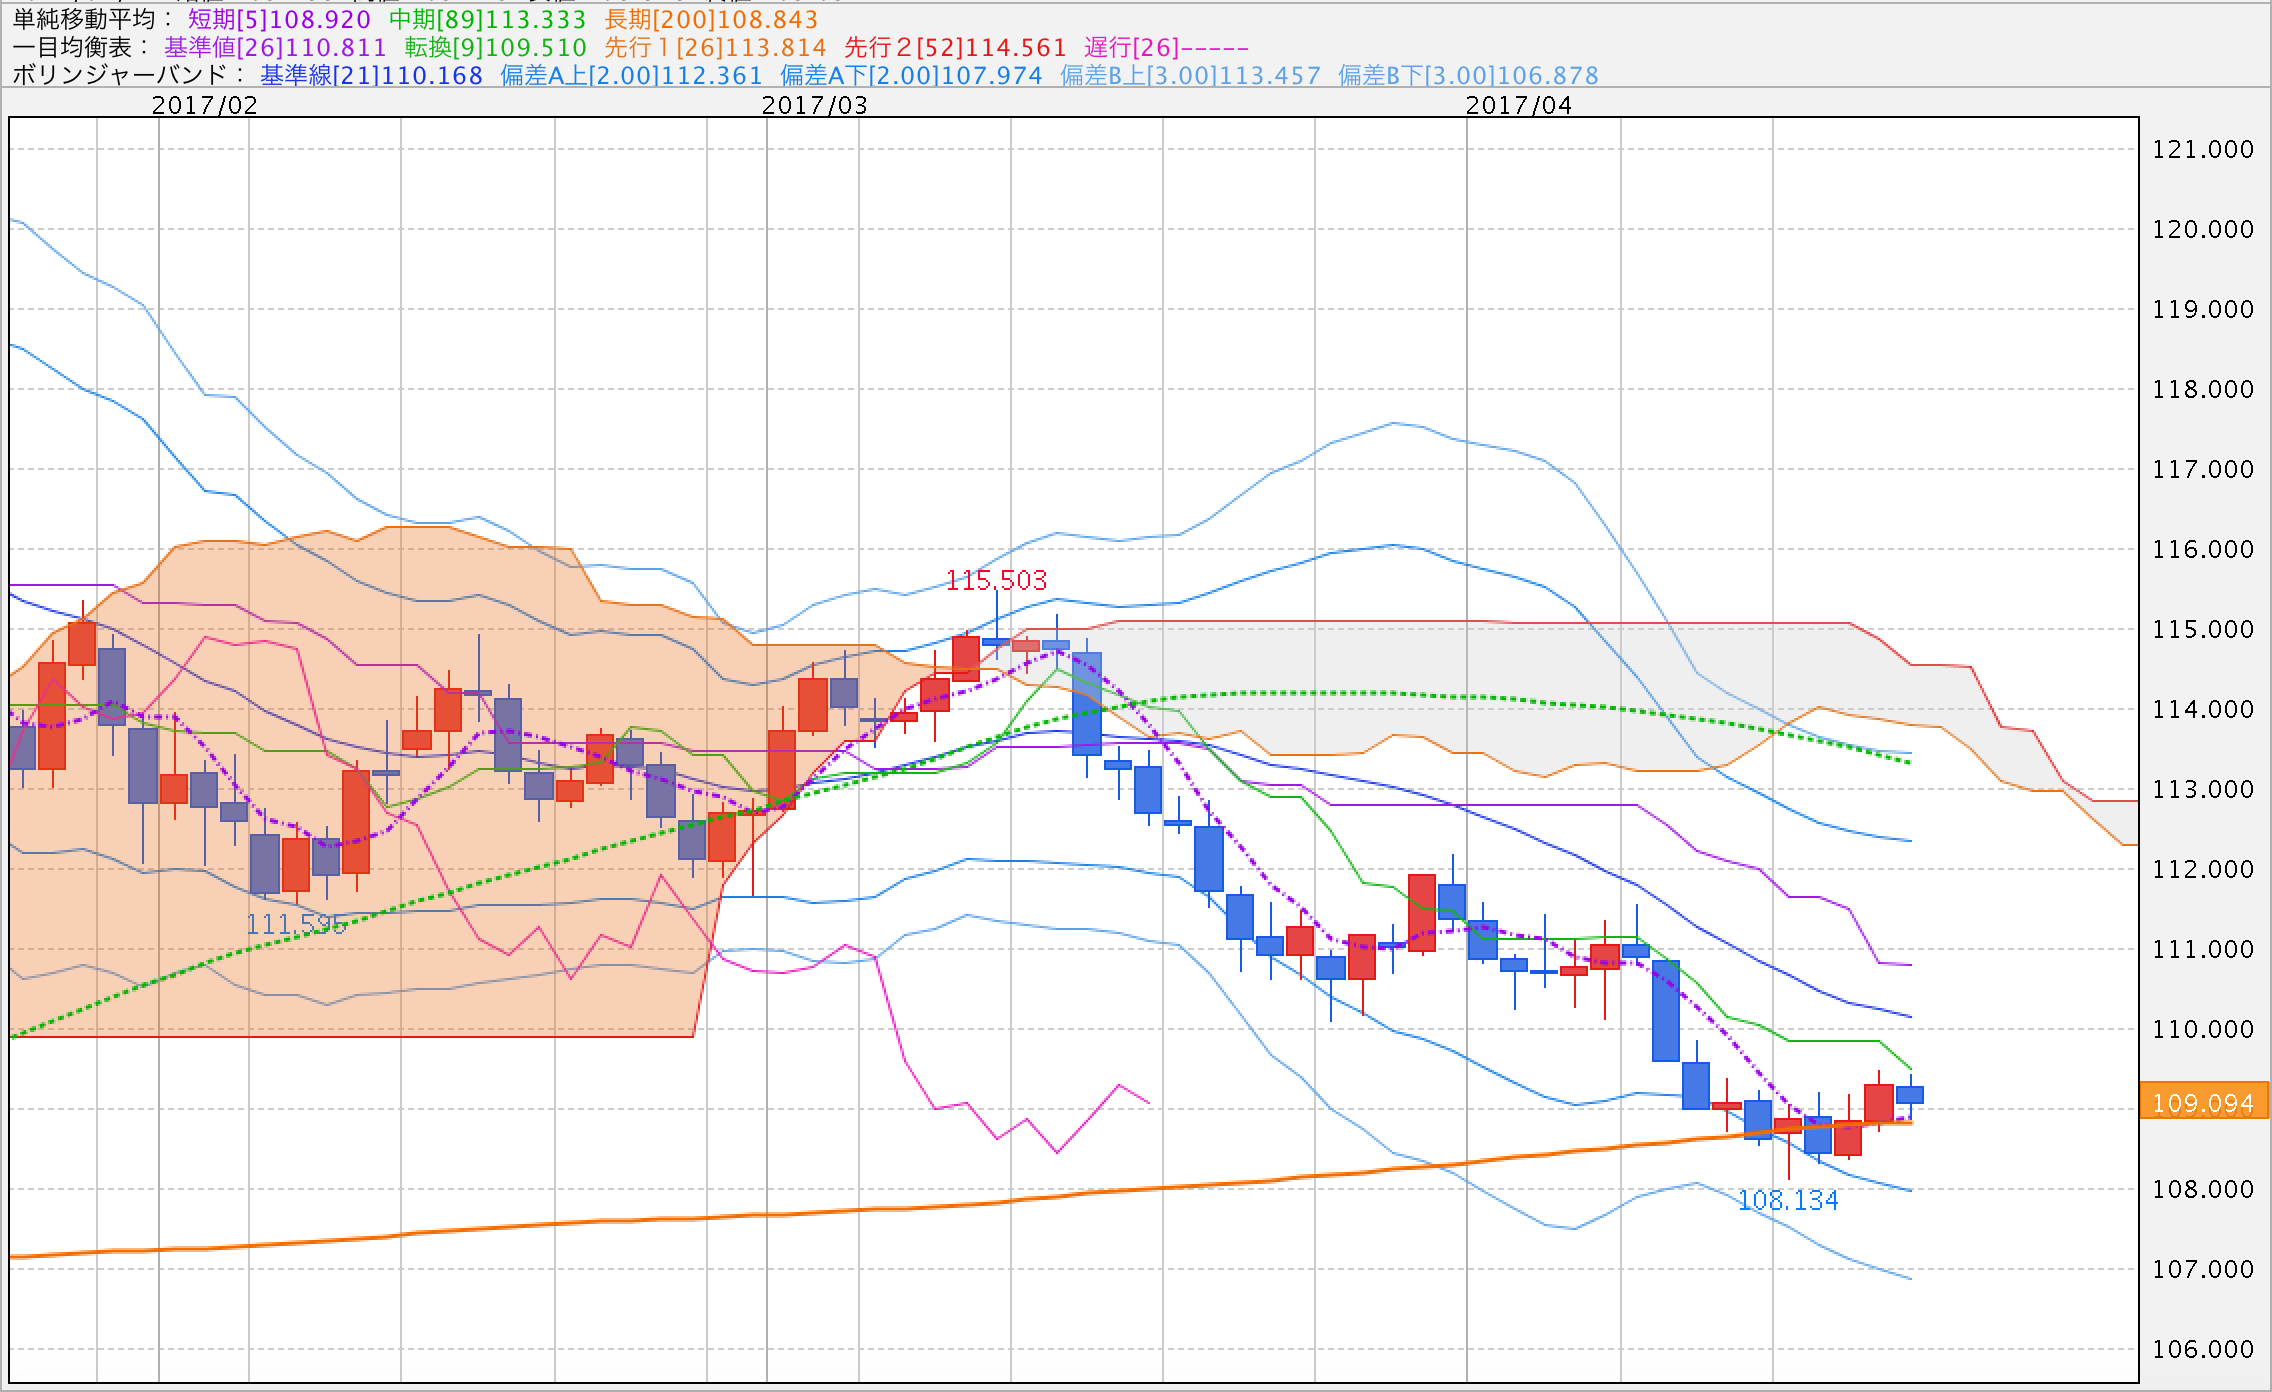Click the 115.503 high price annotation
This screenshot has width=2272, height=1392.
pyautogui.click(x=996, y=580)
